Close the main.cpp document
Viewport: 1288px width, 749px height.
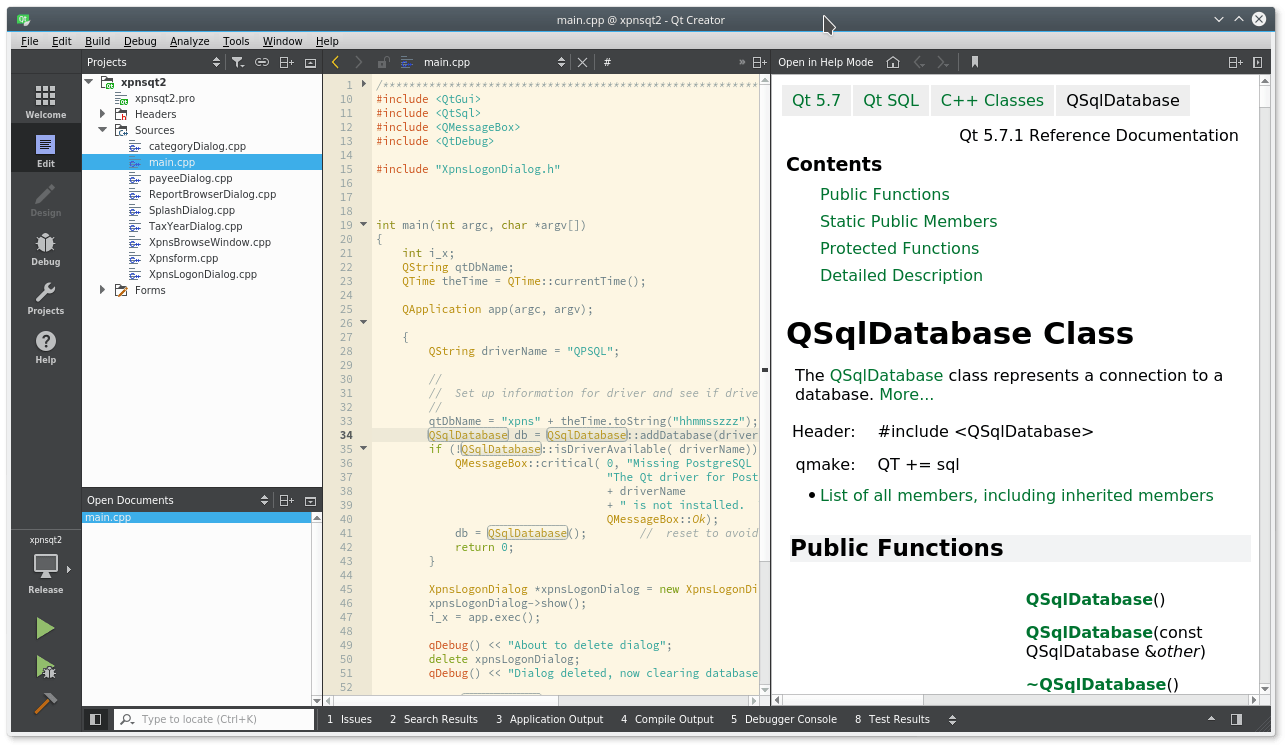583,62
